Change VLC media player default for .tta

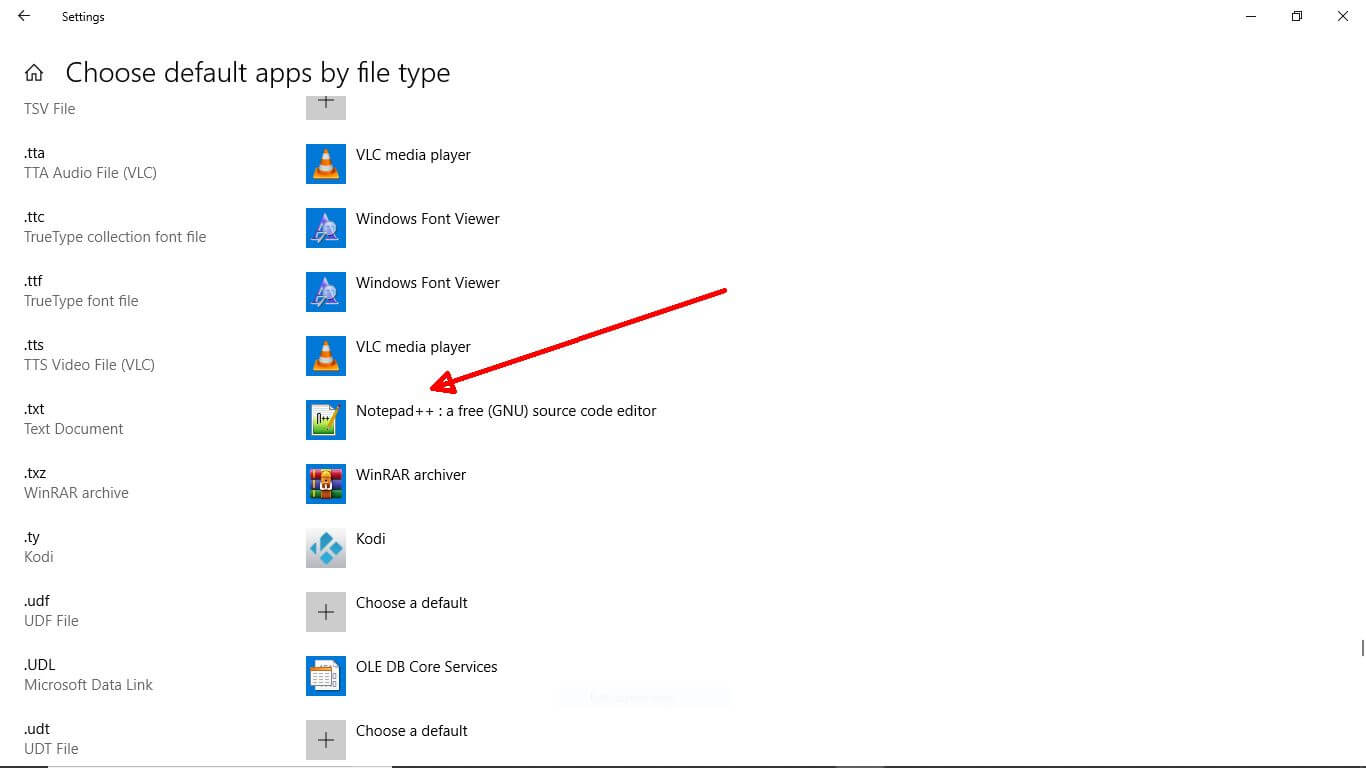tap(413, 155)
